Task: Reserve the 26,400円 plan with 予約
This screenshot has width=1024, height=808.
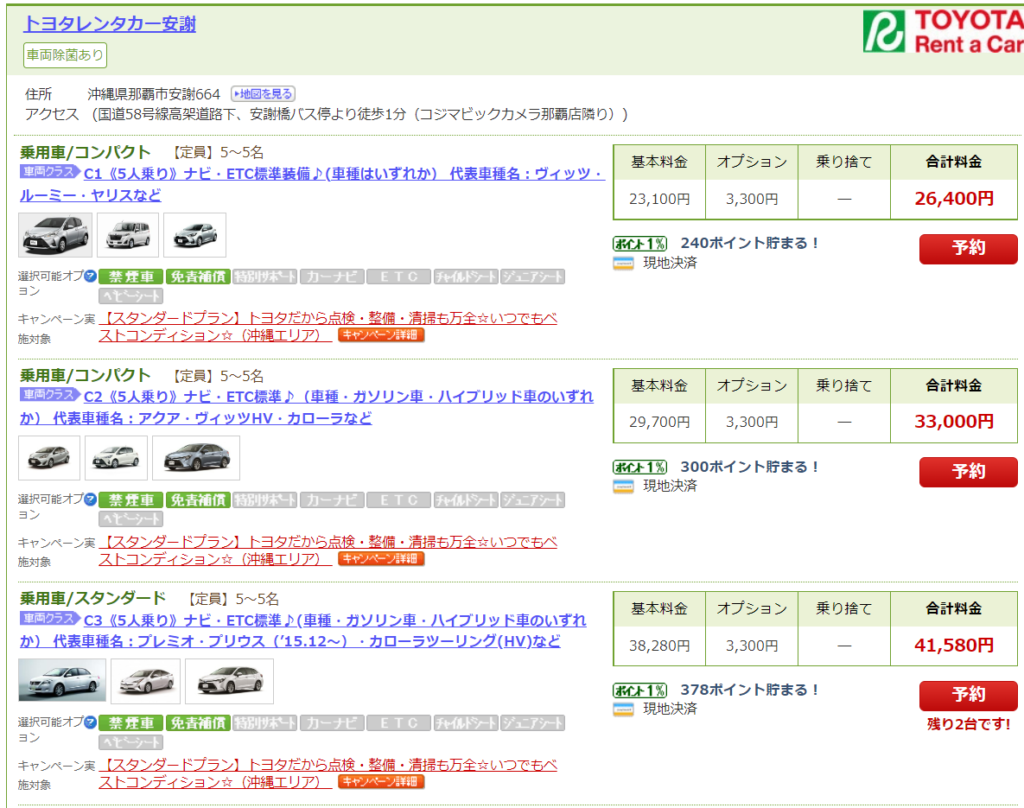Action: 968,249
